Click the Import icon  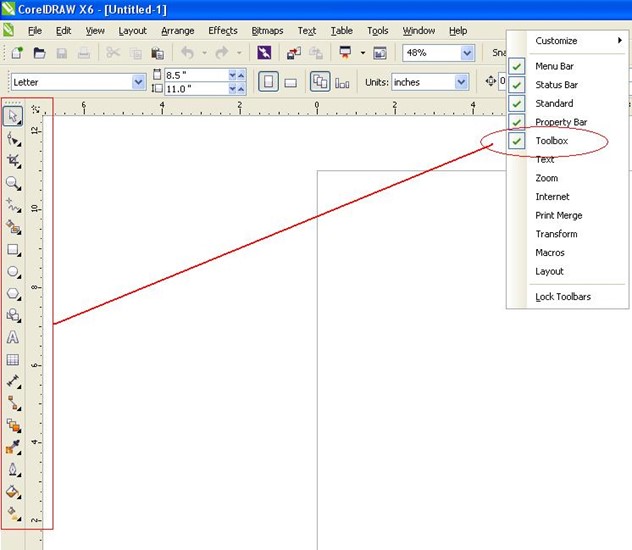[294, 53]
